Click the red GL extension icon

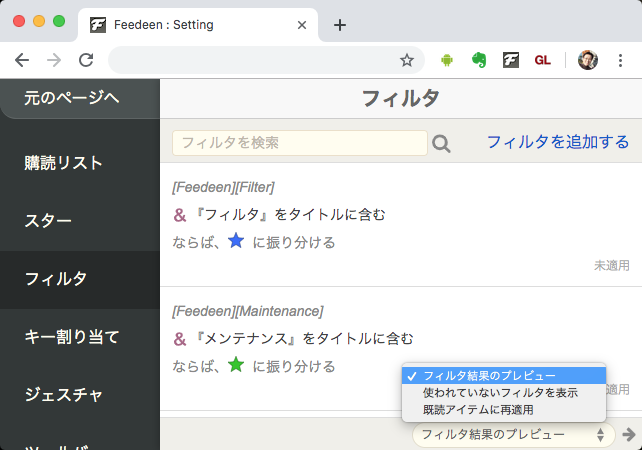[542, 60]
